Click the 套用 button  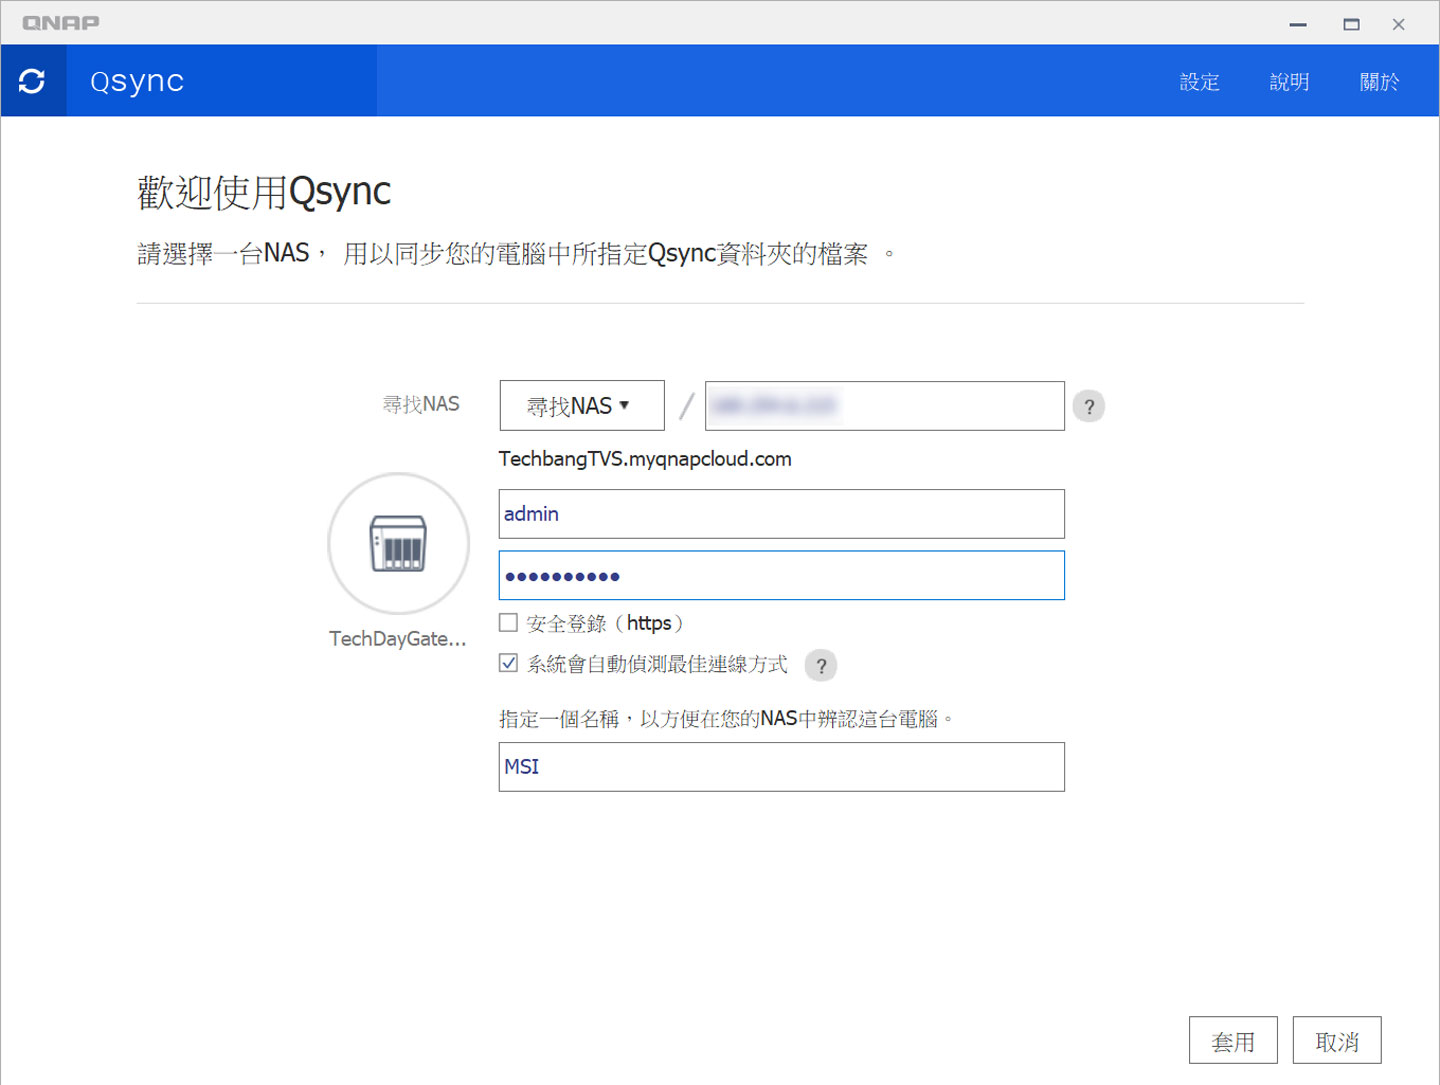1233,1041
